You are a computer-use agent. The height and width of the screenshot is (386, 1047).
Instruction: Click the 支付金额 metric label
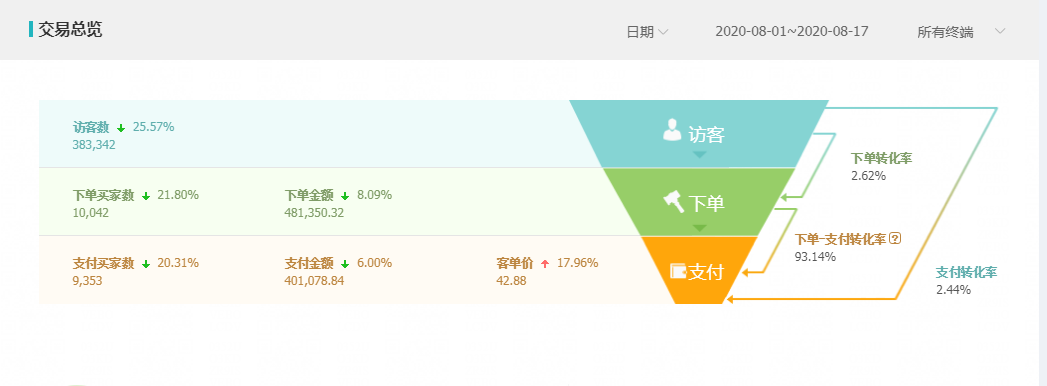click(309, 263)
